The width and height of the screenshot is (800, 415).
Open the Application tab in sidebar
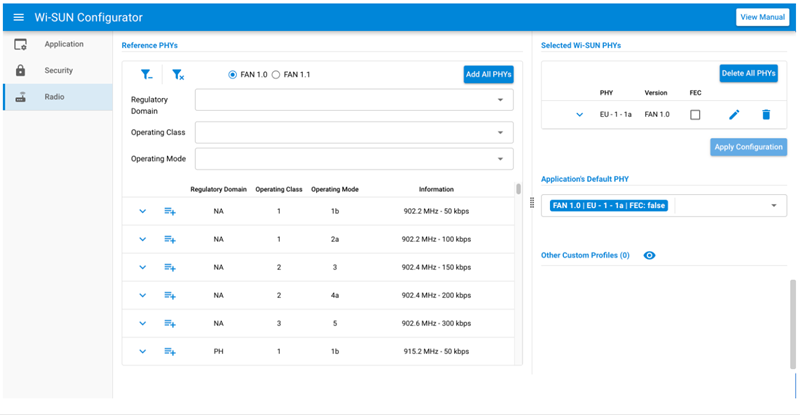click(x=63, y=44)
